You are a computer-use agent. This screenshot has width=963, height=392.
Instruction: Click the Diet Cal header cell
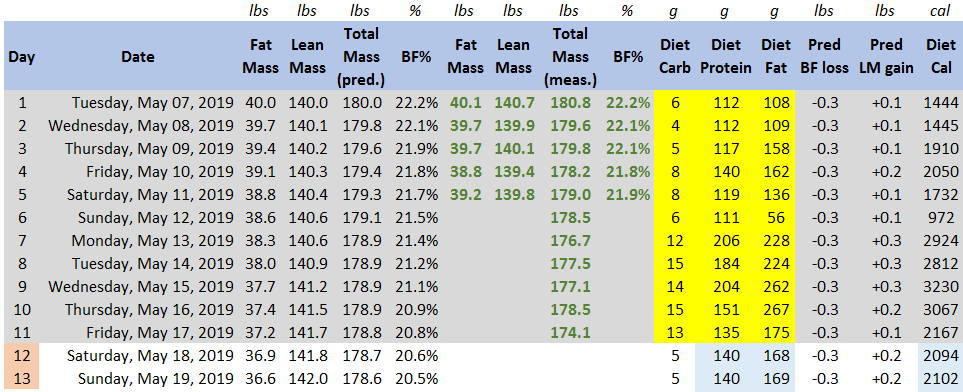pos(940,57)
